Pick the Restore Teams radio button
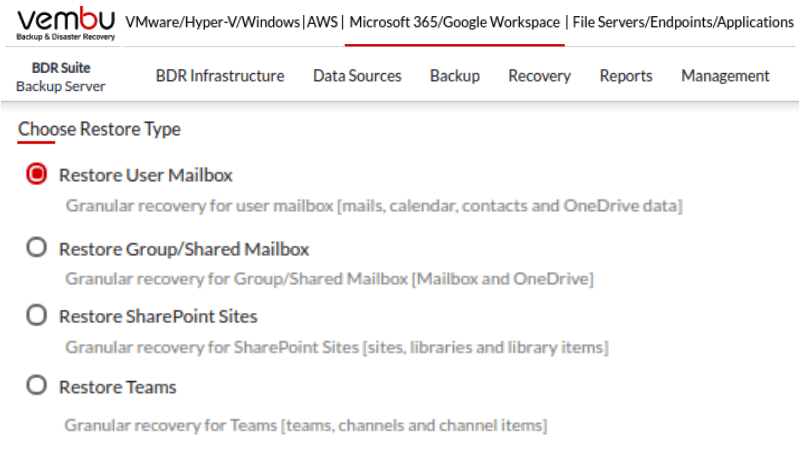This screenshot has height=450, width=800. [37, 386]
